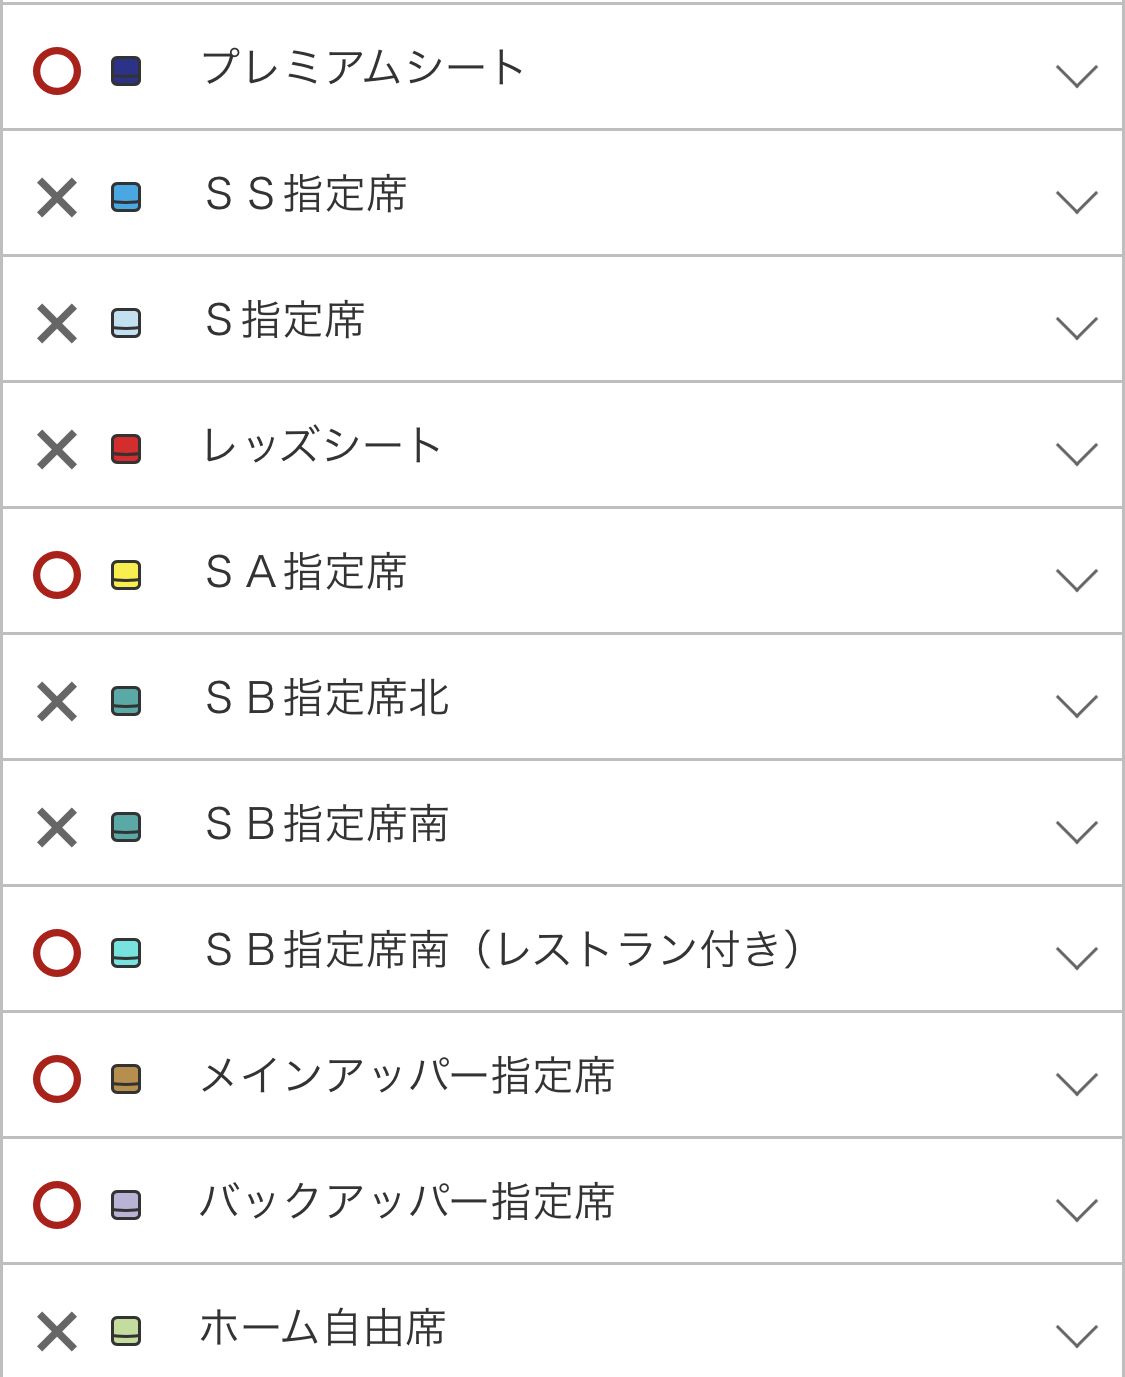Click the sold-out X icon for ＳＢ指定席北
The image size is (1125, 1377).
click(57, 701)
